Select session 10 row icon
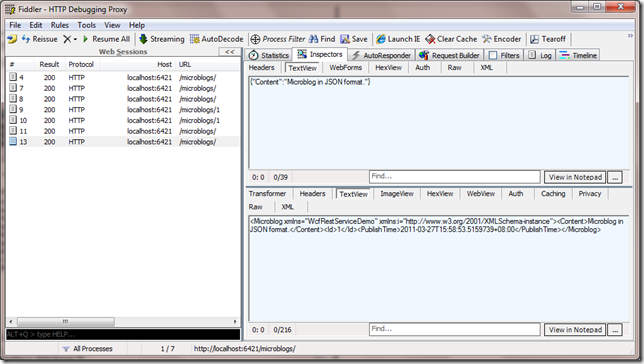 pos(13,120)
